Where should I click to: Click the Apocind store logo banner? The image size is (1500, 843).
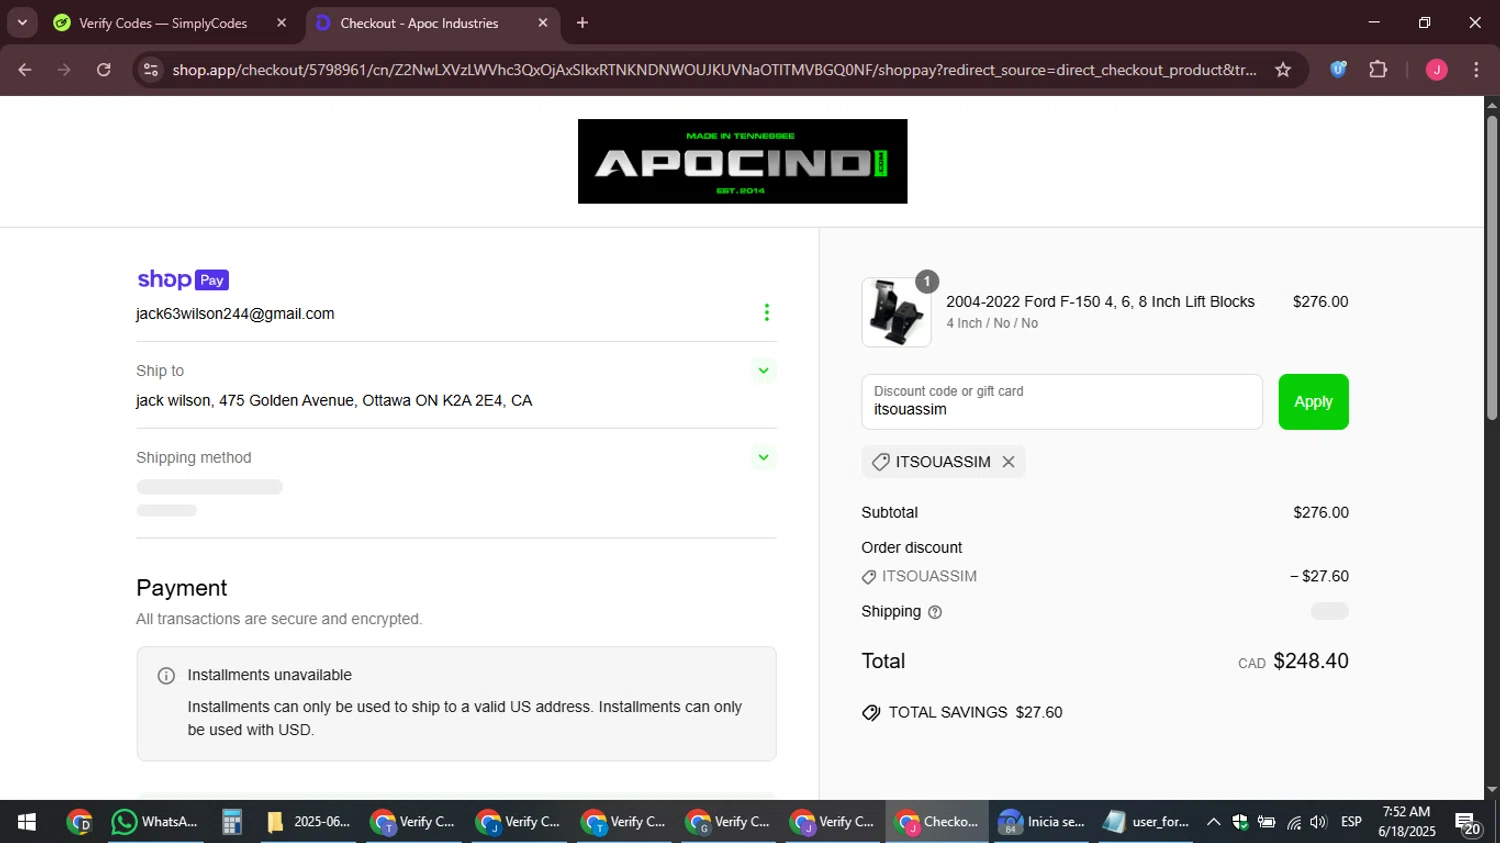742,162
